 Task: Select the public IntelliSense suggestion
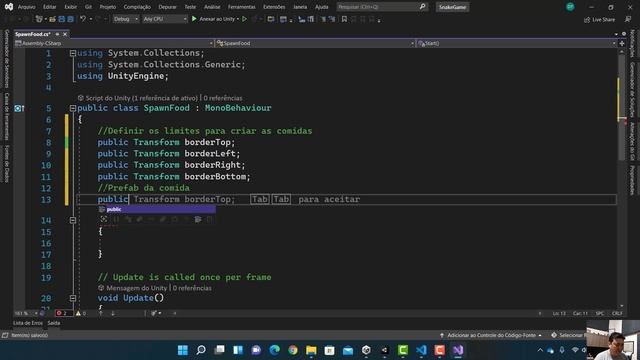point(157,209)
